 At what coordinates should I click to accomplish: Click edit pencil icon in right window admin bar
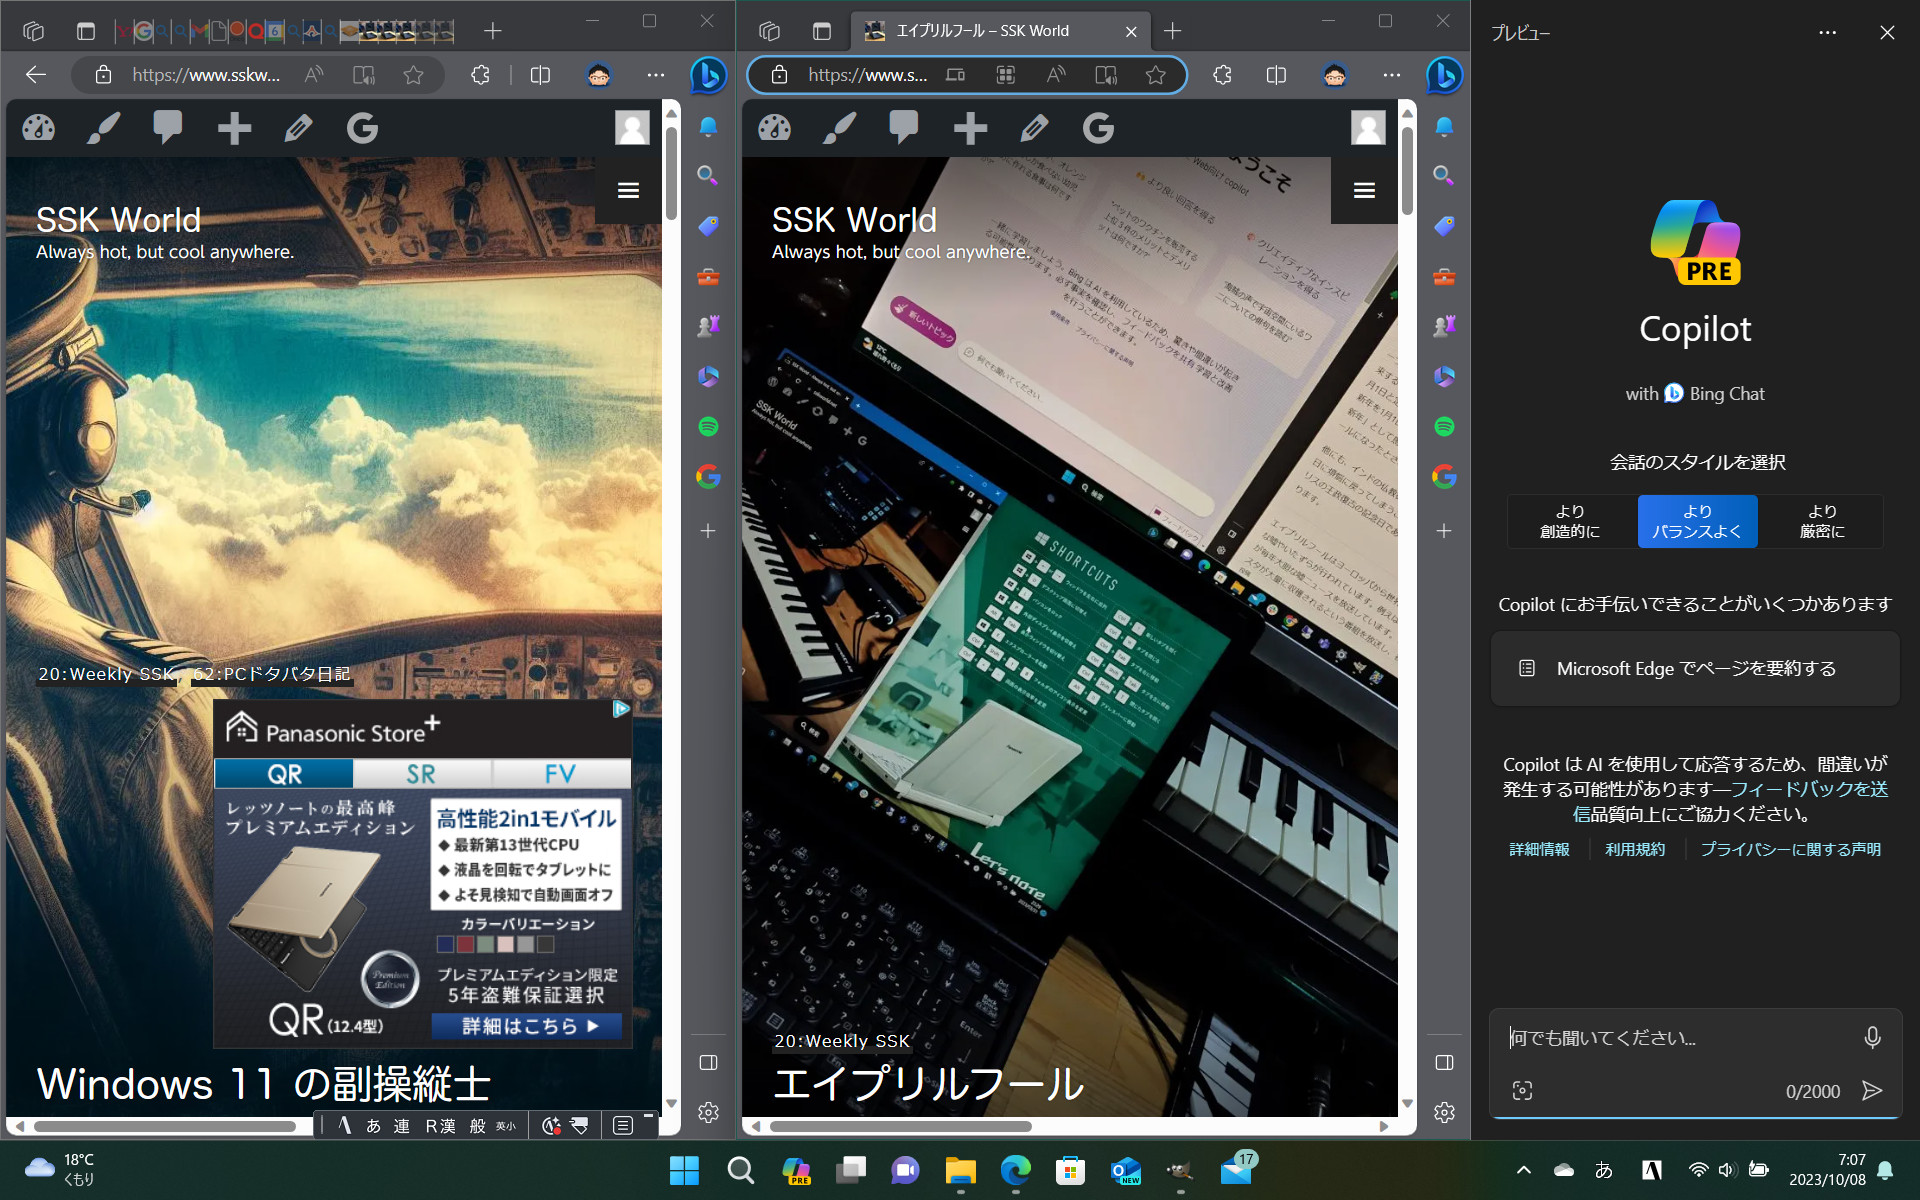tap(1034, 128)
